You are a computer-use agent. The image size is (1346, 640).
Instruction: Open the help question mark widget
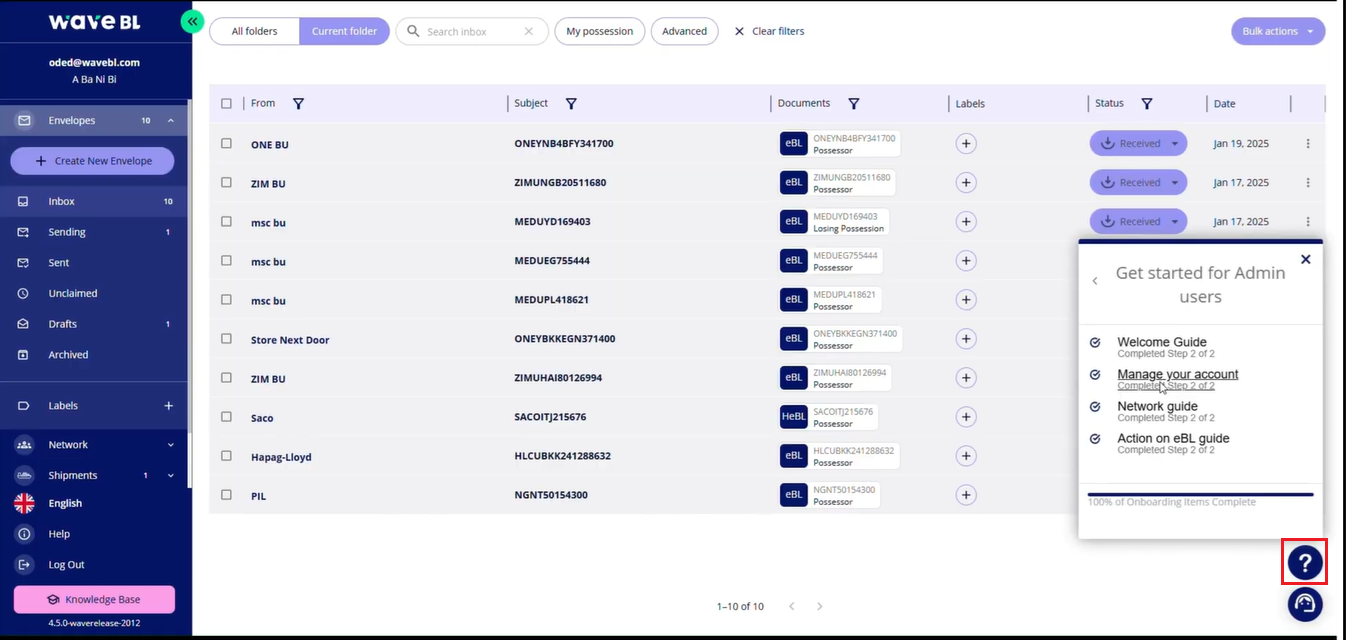1305,562
